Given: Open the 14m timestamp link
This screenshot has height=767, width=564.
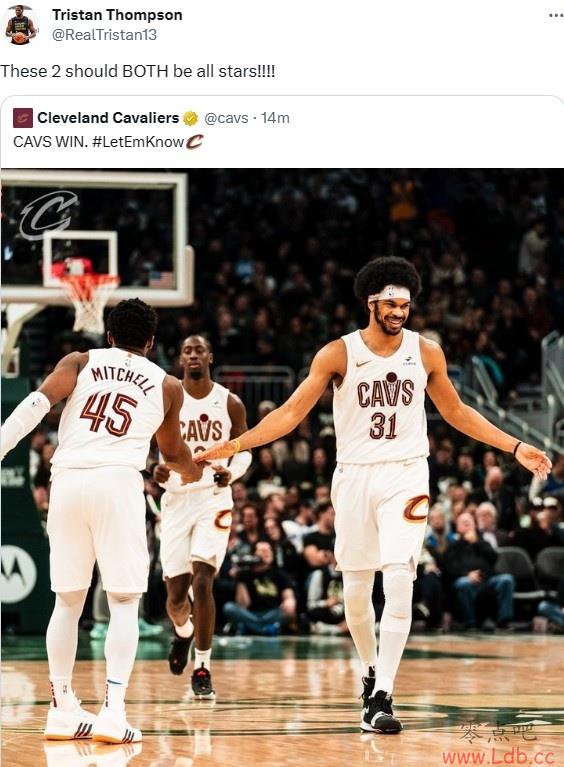Looking at the screenshot, I should point(275,118).
